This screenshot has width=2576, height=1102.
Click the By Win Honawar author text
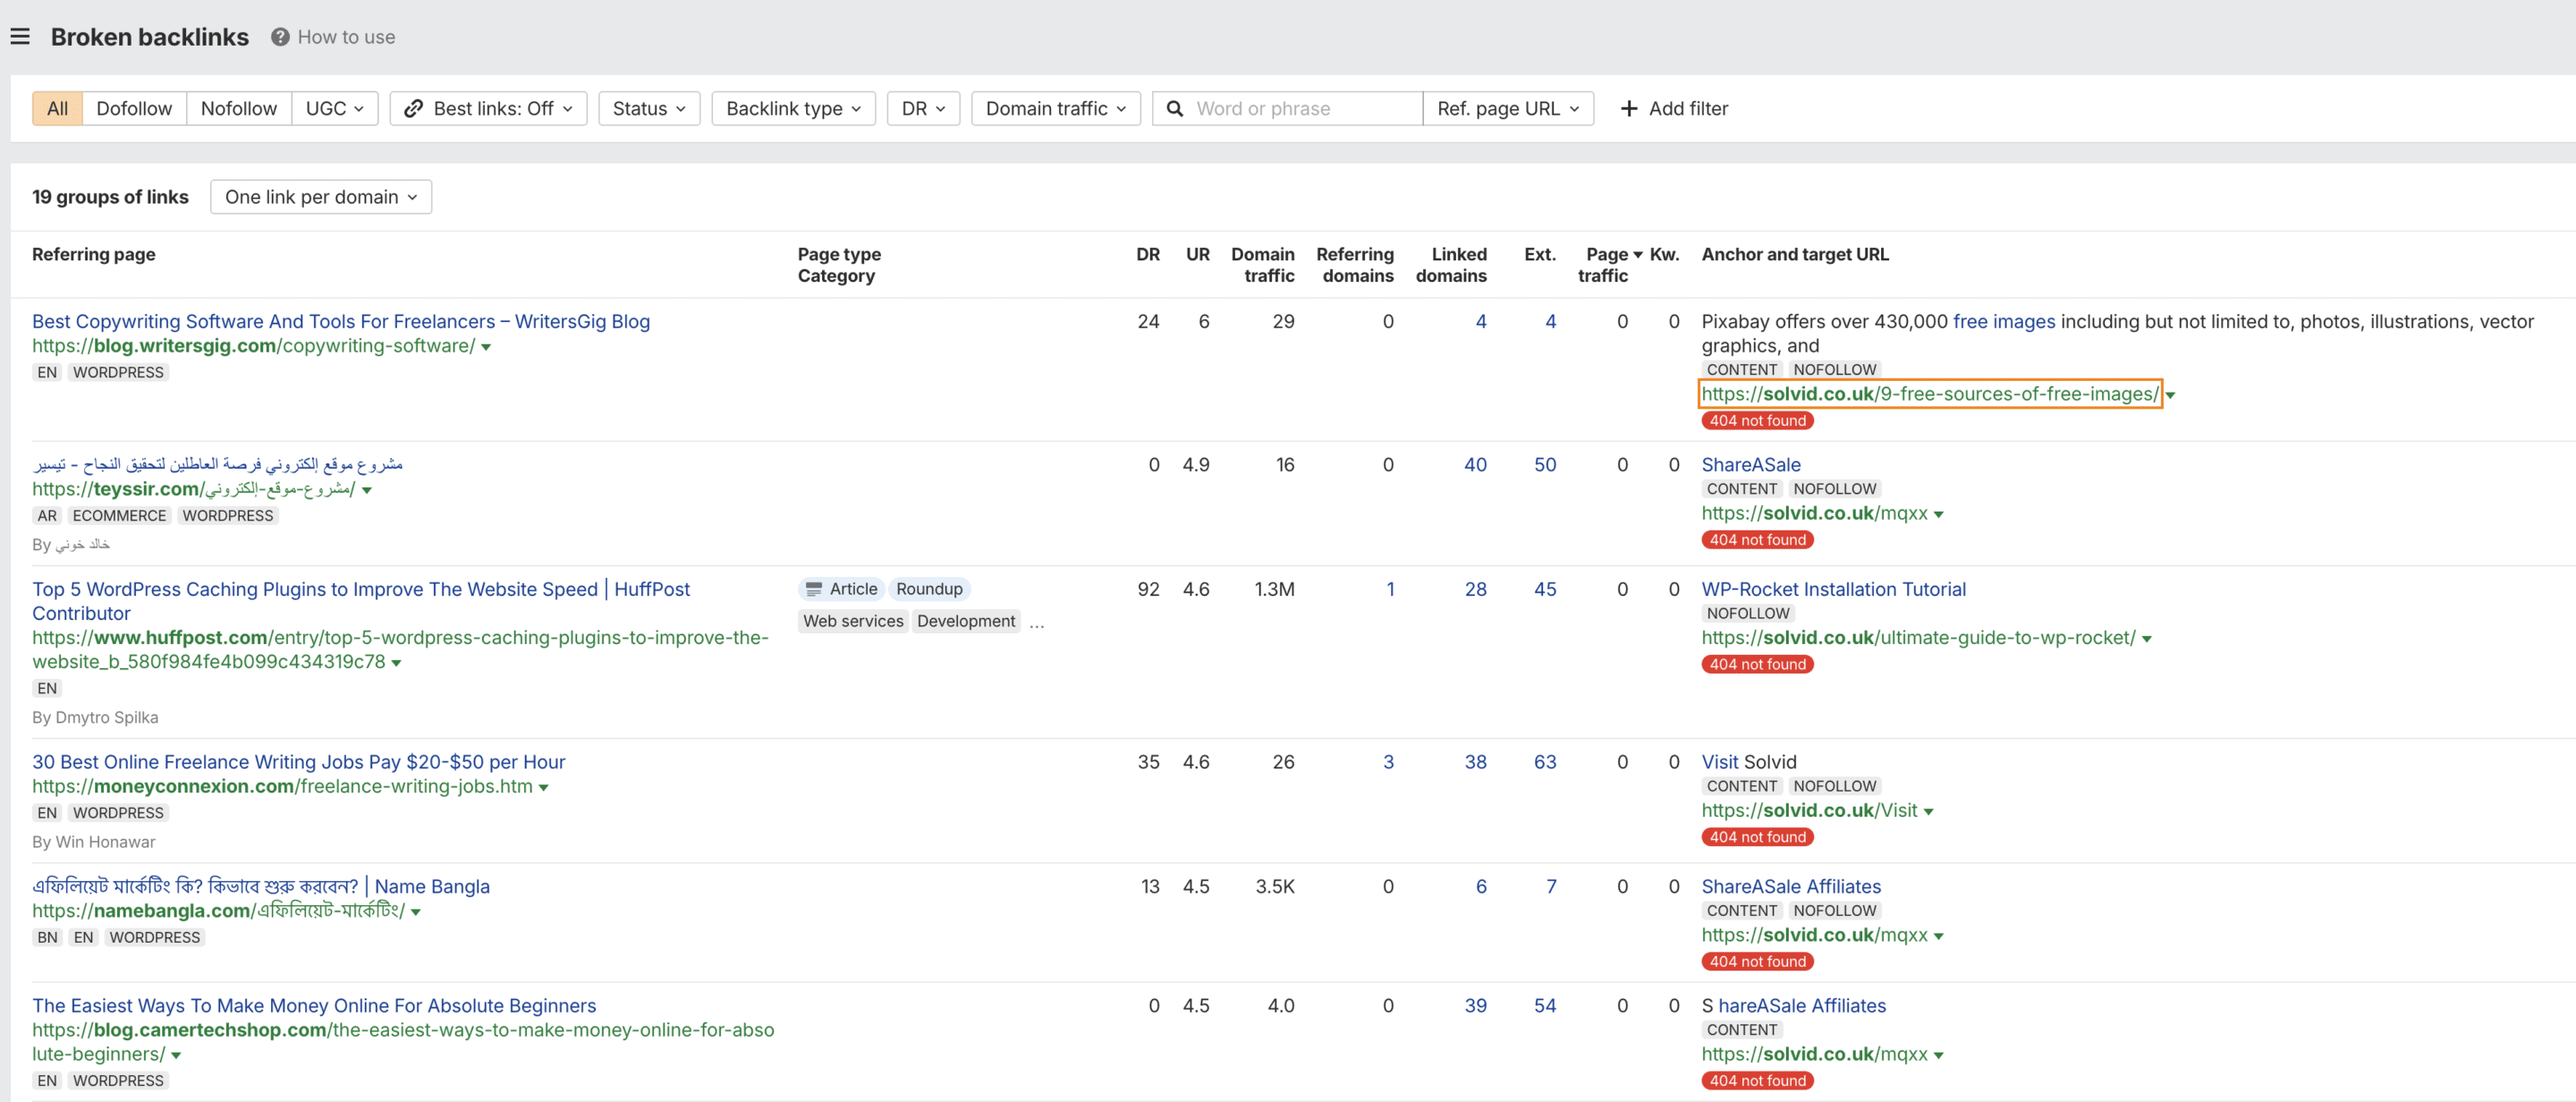pyautogui.click(x=94, y=842)
